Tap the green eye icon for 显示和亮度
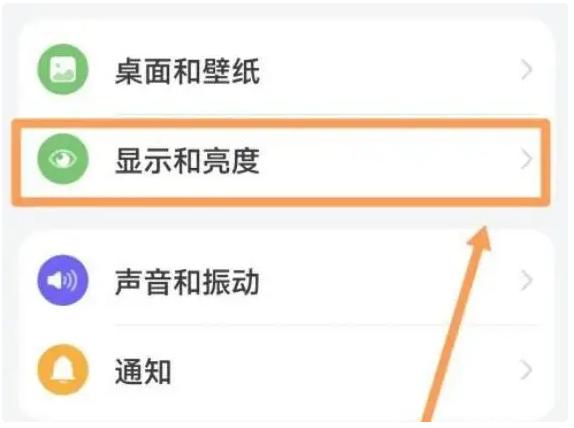Viewport: 574px width, 428px height. click(63, 159)
